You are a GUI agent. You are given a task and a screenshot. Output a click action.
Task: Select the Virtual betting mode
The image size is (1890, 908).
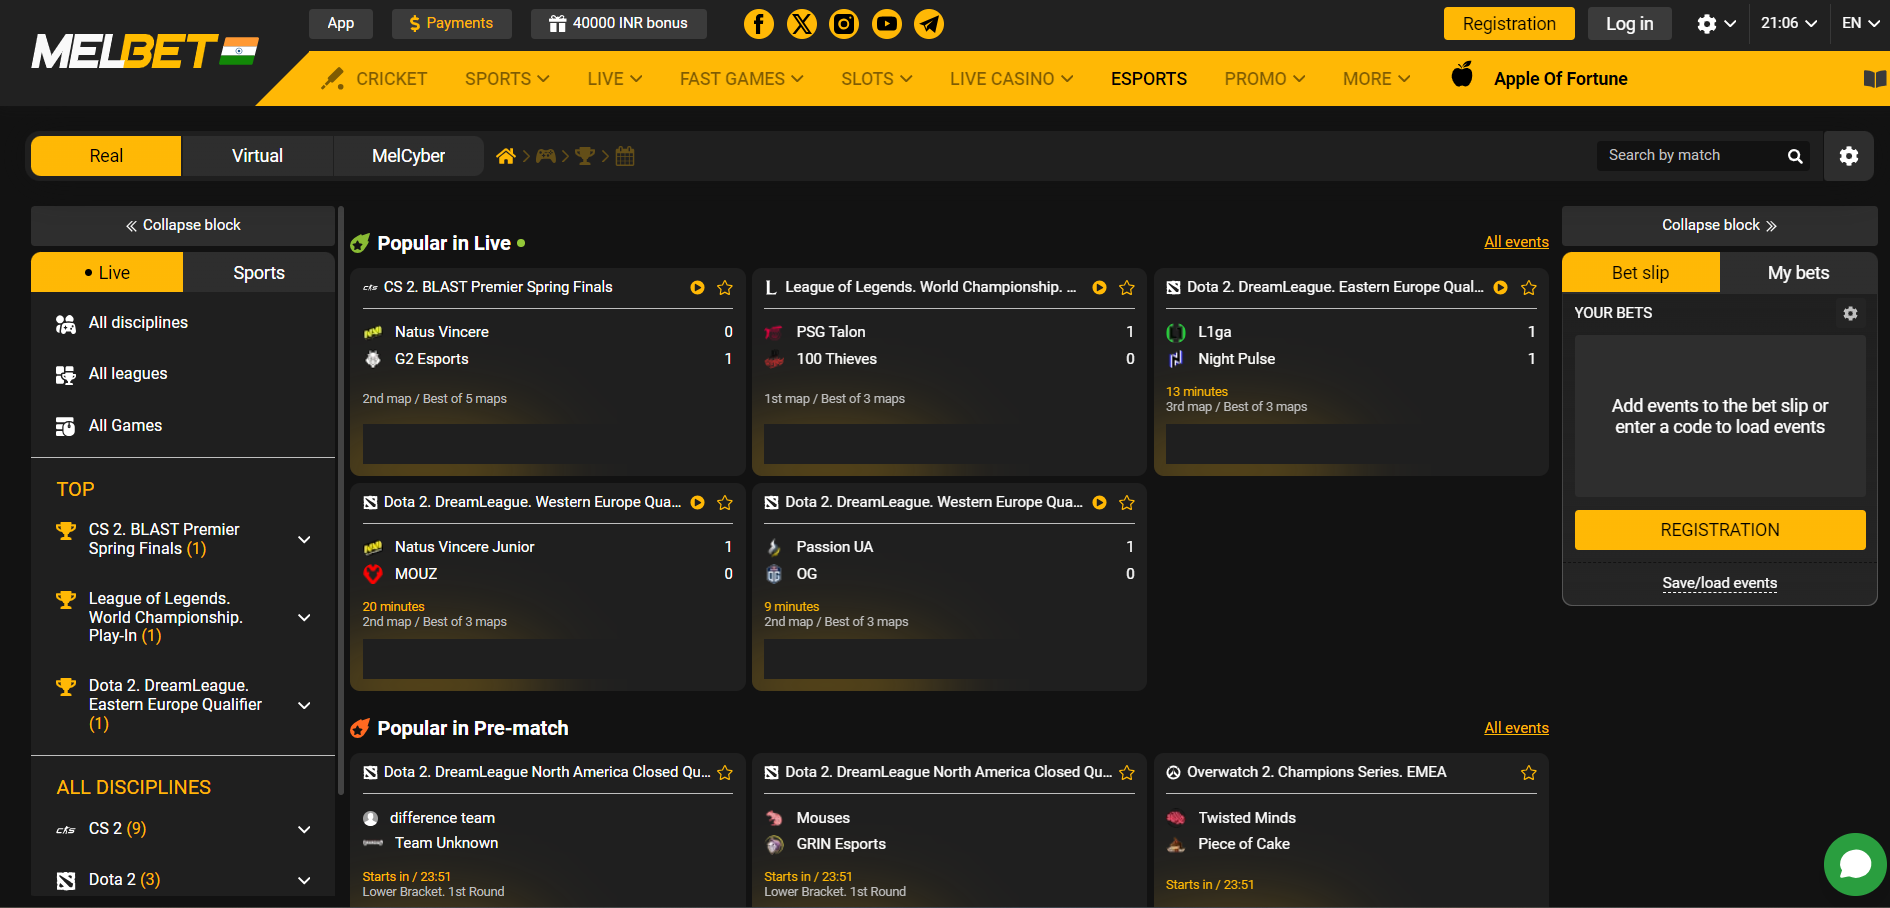tap(256, 155)
